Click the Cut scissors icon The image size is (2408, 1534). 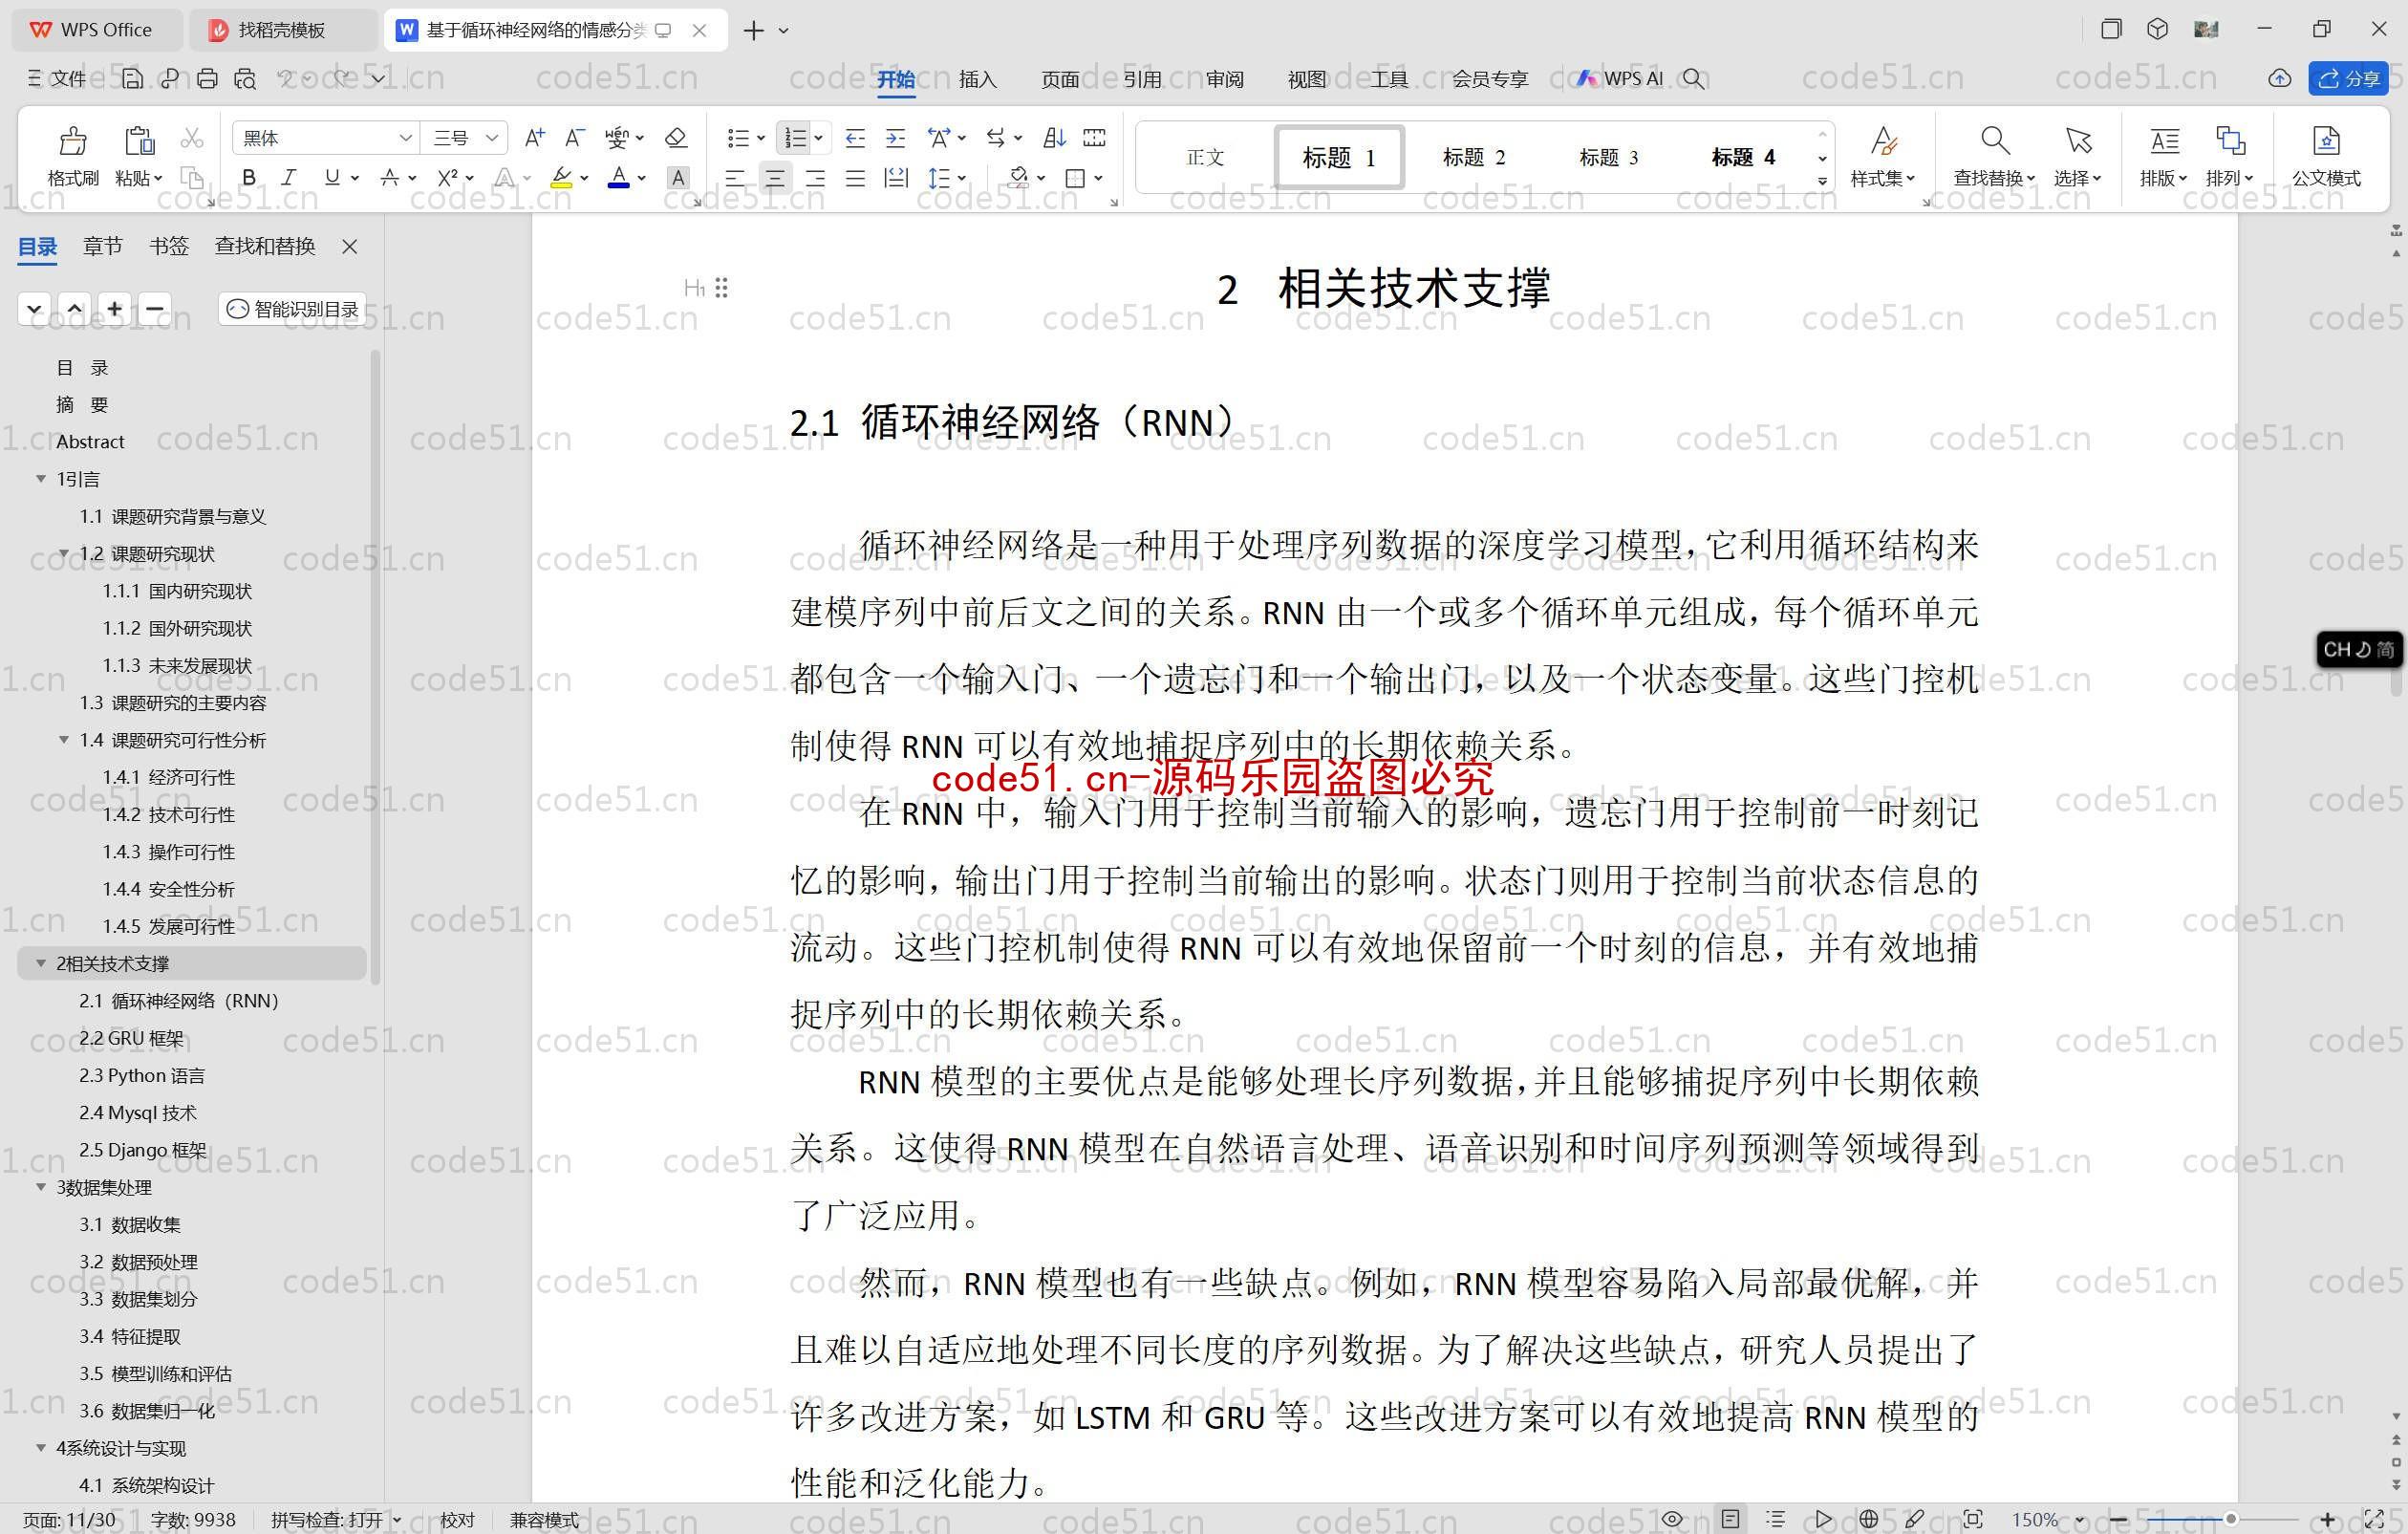coord(192,138)
